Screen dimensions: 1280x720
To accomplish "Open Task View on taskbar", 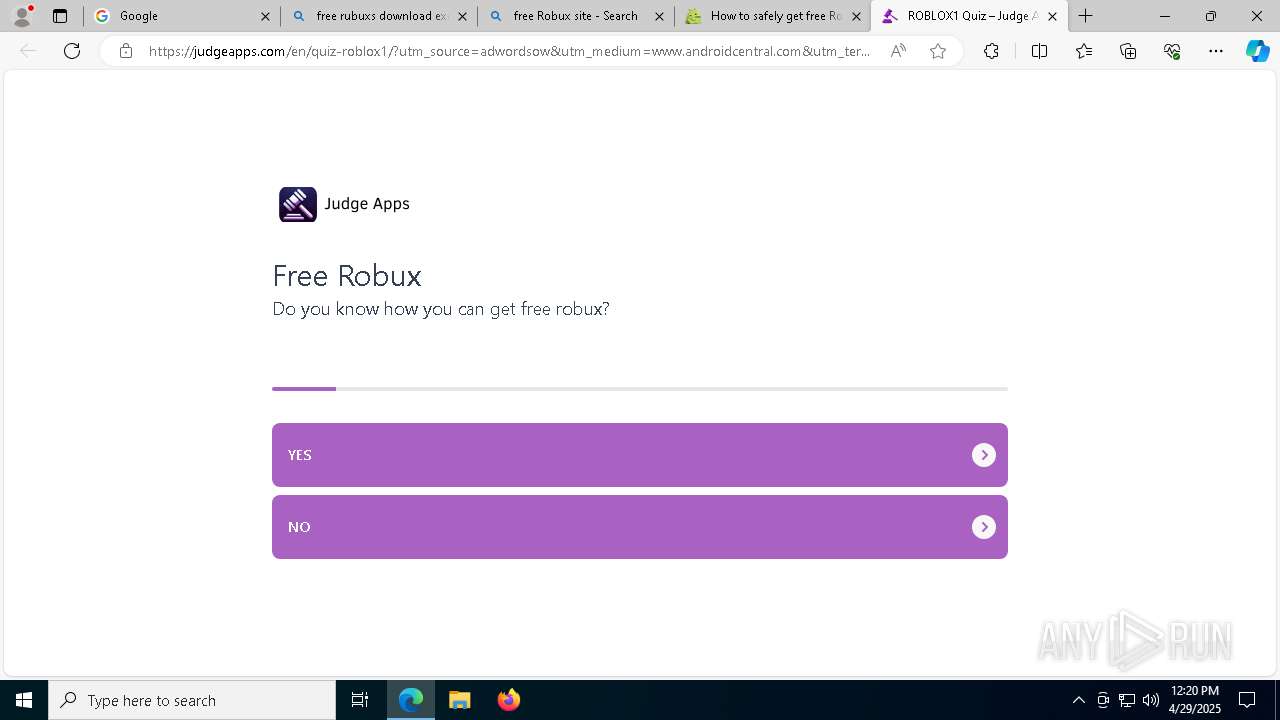I will pos(360,700).
